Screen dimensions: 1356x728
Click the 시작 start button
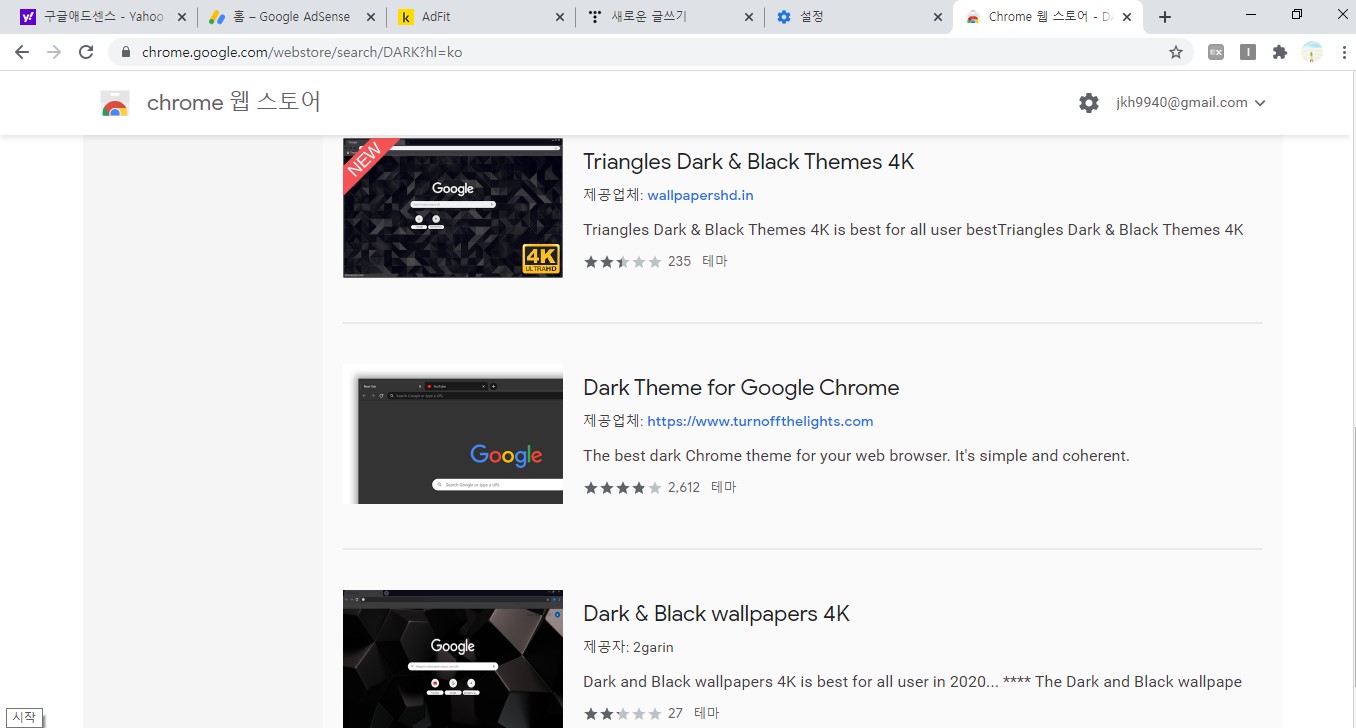25,717
